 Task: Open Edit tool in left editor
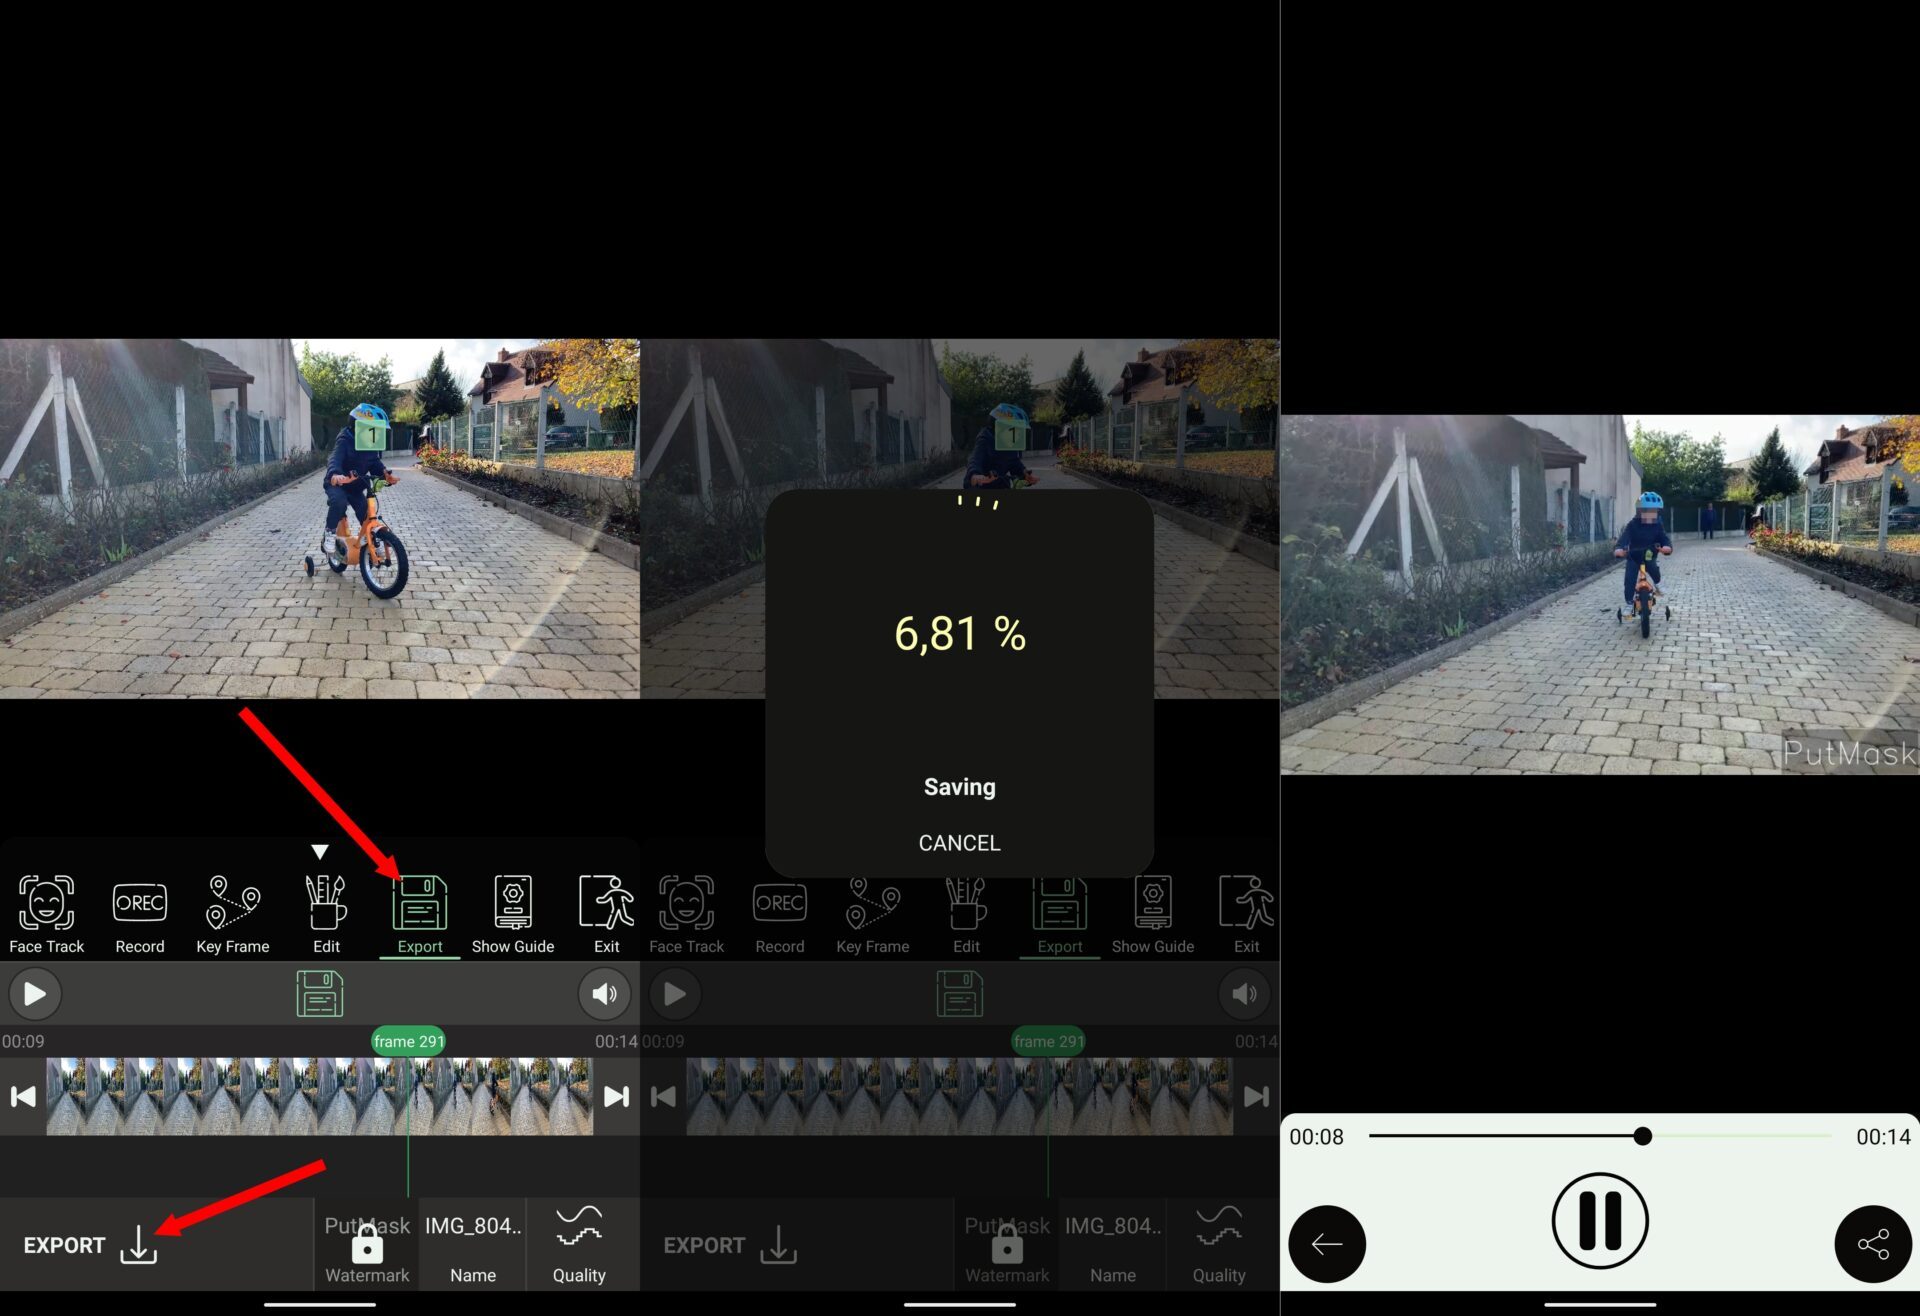pos(326,913)
